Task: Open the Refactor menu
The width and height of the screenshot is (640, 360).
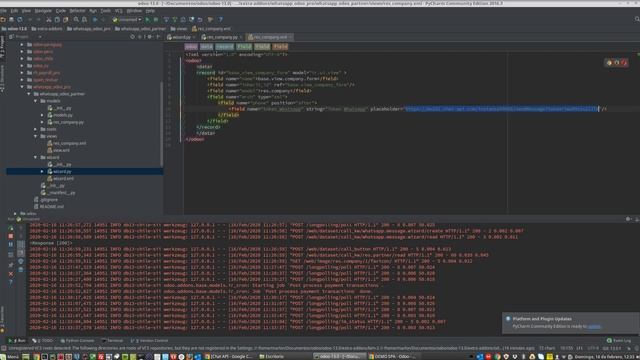Action: click(x=77, y=11)
